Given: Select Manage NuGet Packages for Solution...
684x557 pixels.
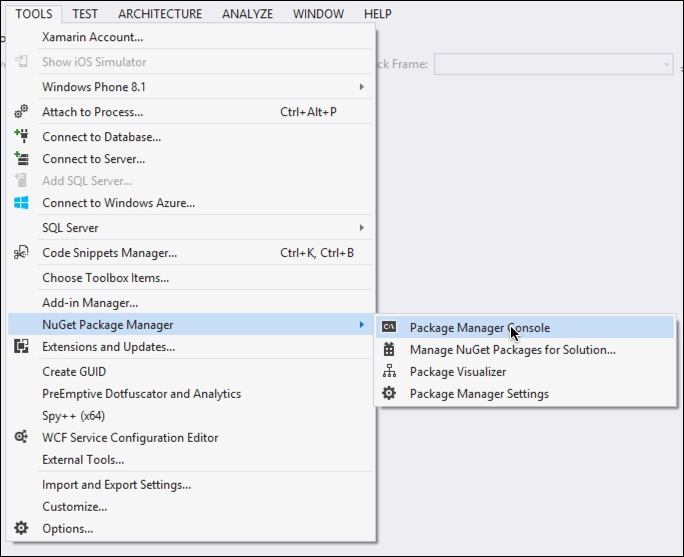Looking at the screenshot, I should 525,349.
